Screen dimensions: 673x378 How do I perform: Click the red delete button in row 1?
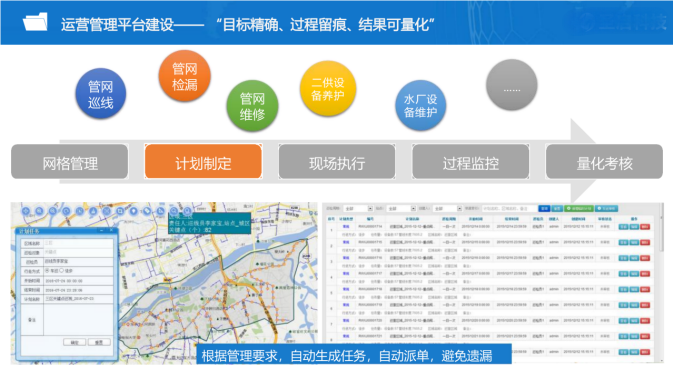pyautogui.click(x=645, y=227)
